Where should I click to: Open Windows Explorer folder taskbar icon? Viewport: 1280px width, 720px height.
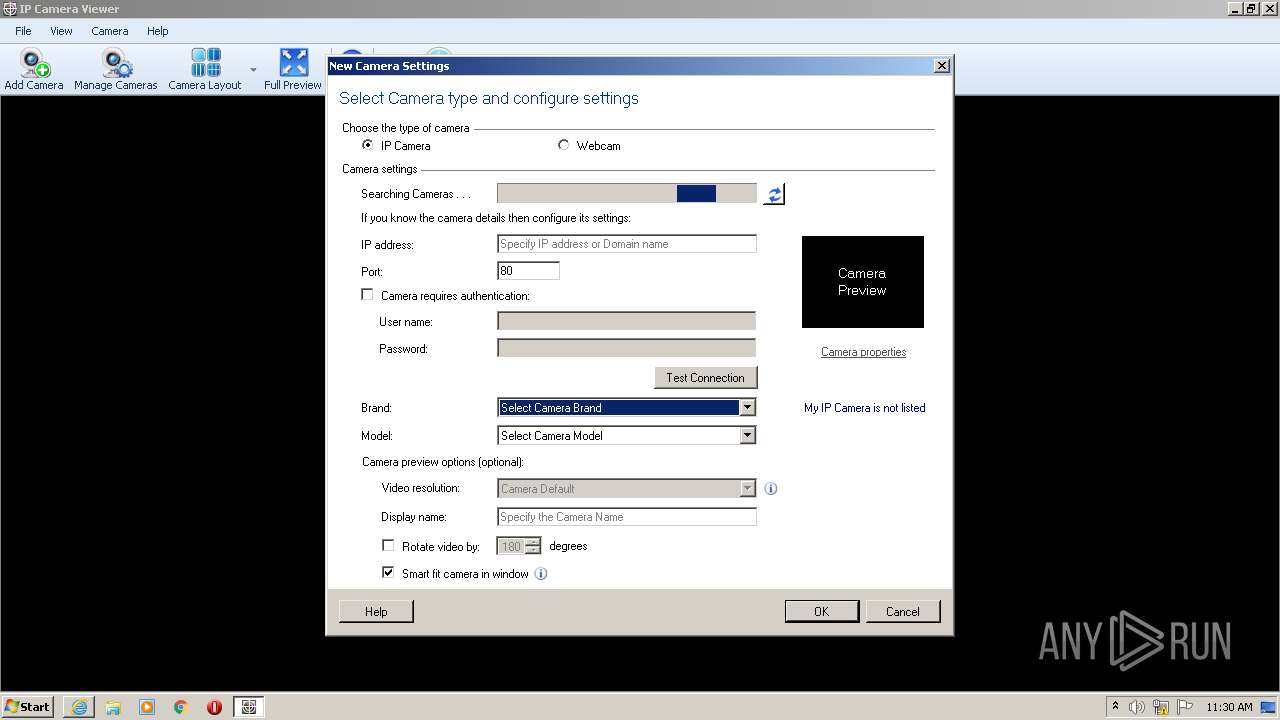[113, 707]
